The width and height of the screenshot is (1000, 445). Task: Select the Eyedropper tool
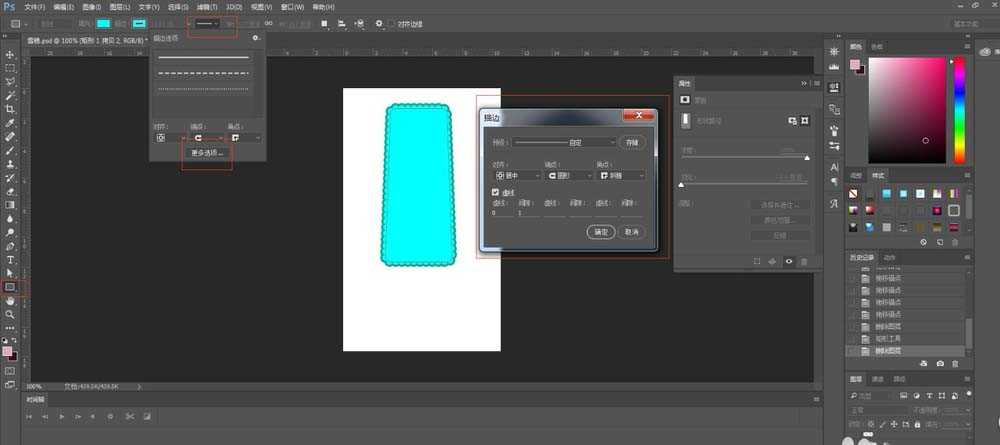click(x=10, y=122)
